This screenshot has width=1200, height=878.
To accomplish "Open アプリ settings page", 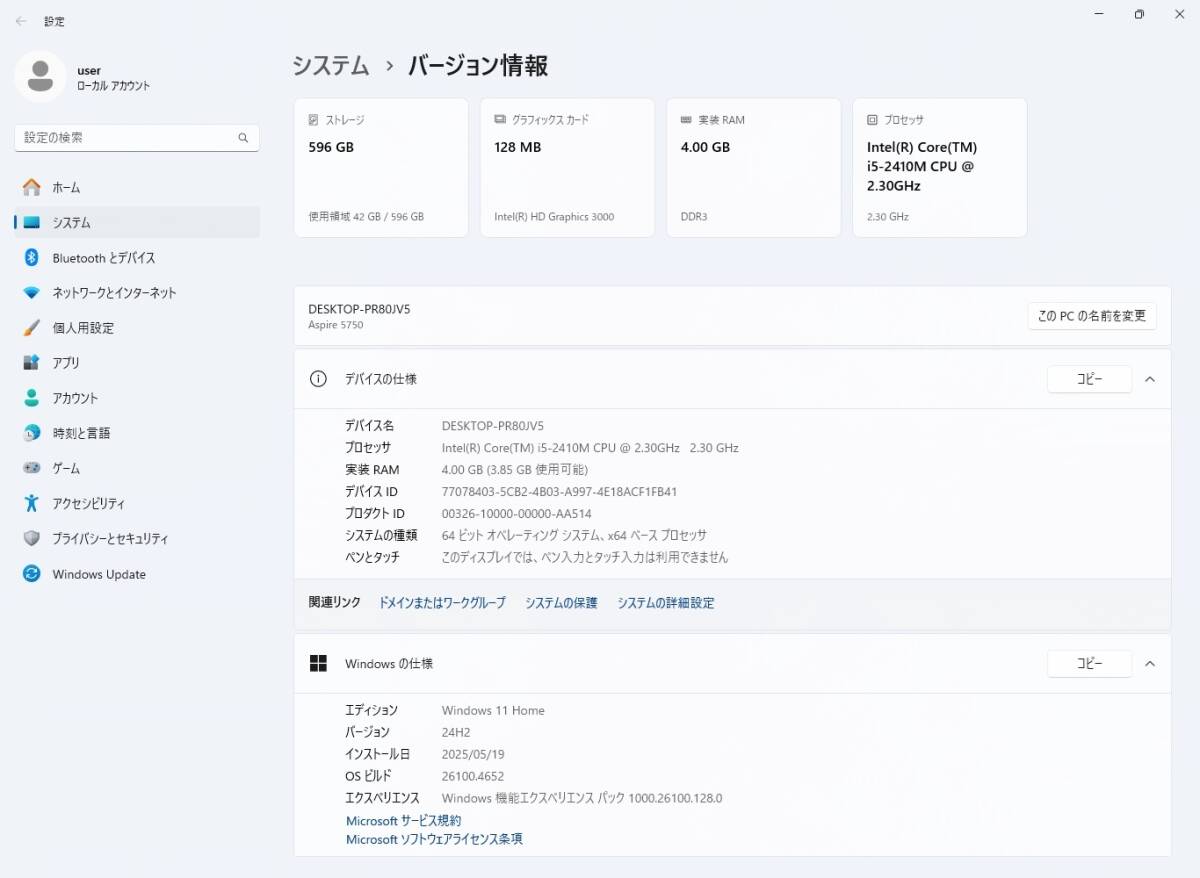I will 137,363.
